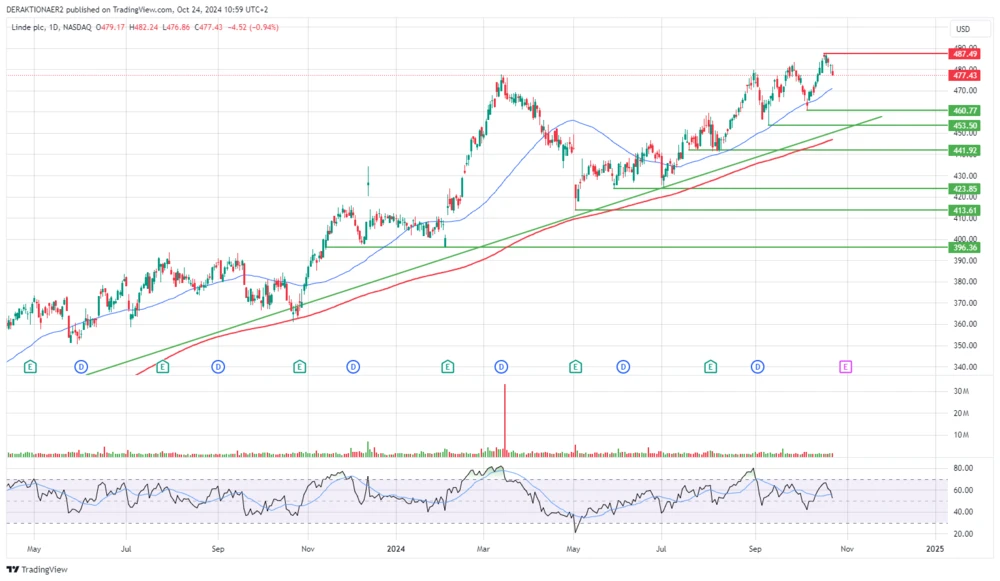Click the first green earnings E badge

(30, 367)
